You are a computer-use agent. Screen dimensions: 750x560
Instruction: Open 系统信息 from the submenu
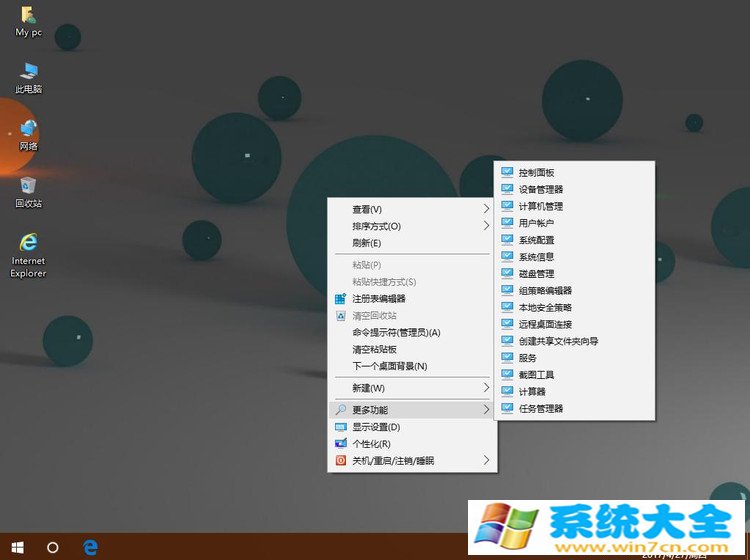[x=574, y=257]
